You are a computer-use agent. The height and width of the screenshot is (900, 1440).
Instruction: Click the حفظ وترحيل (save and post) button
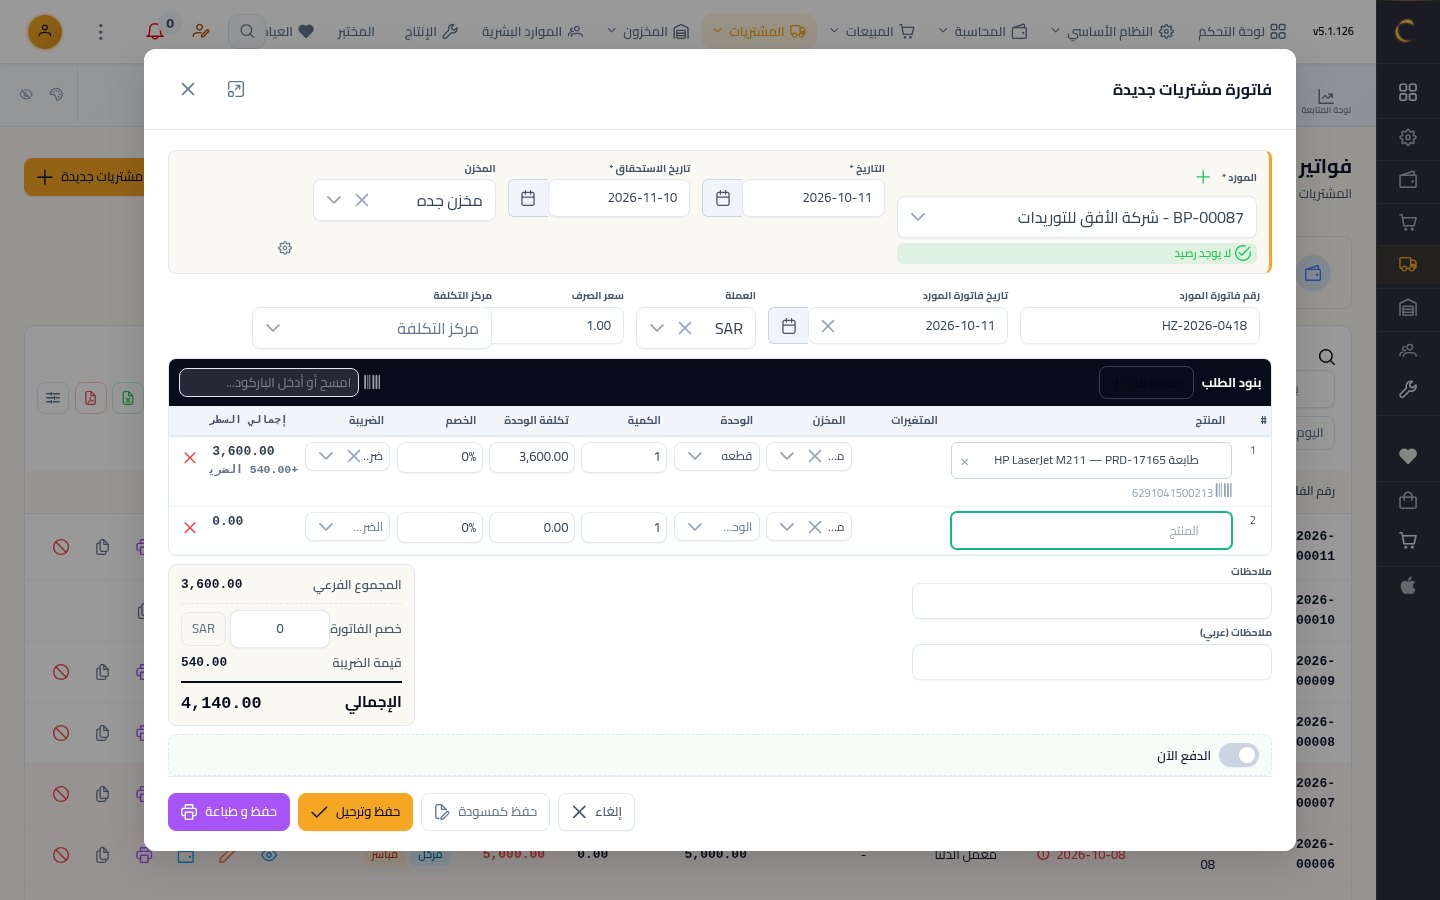click(x=355, y=812)
